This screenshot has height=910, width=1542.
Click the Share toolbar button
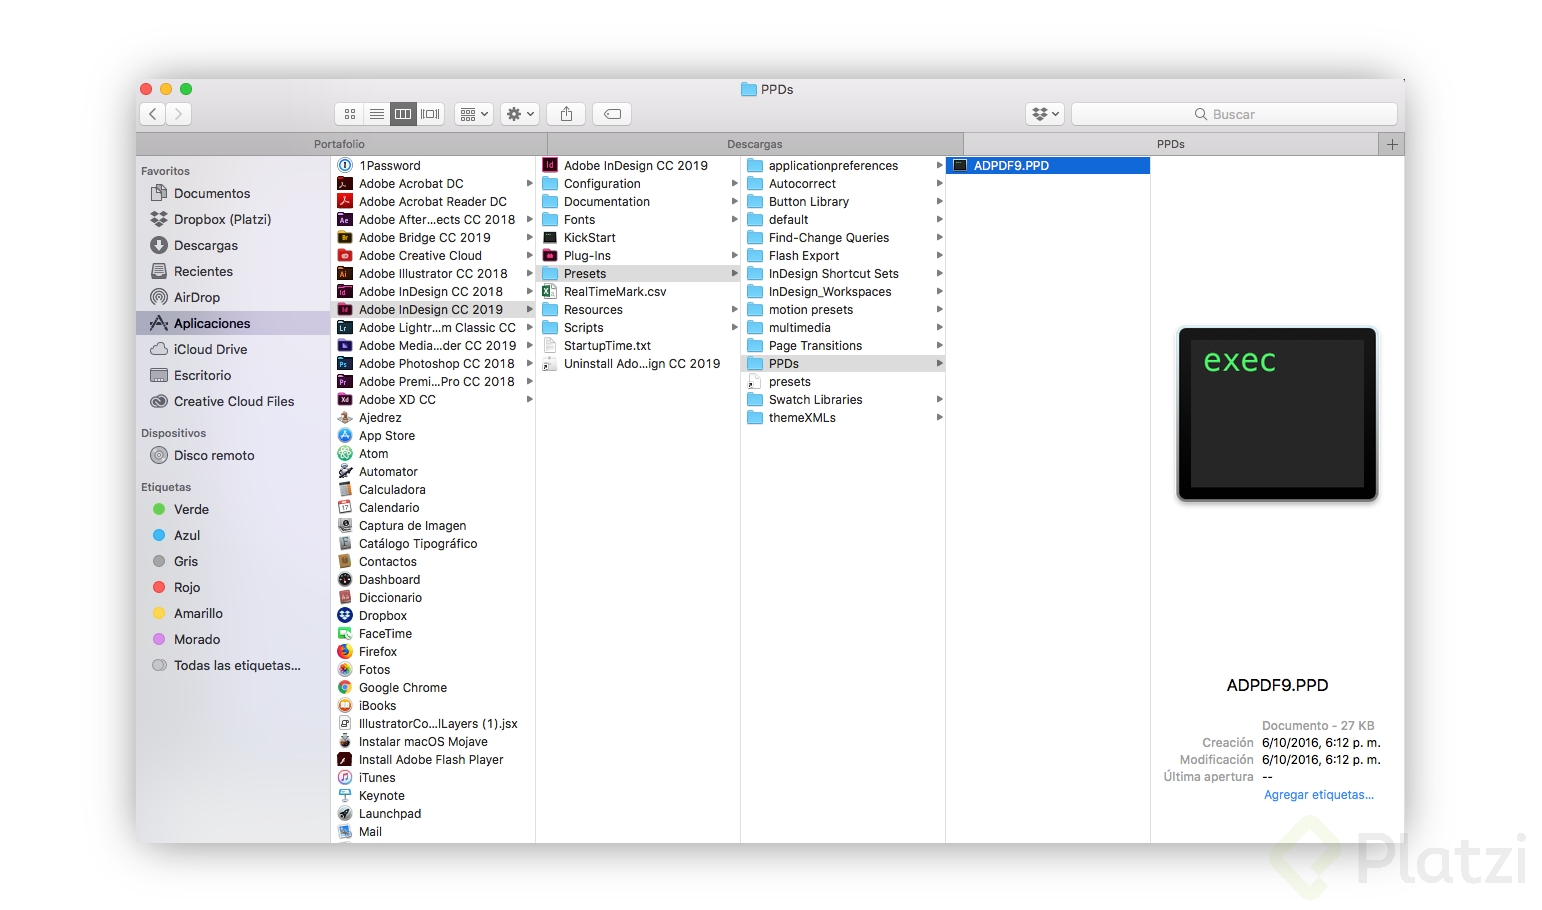click(566, 114)
